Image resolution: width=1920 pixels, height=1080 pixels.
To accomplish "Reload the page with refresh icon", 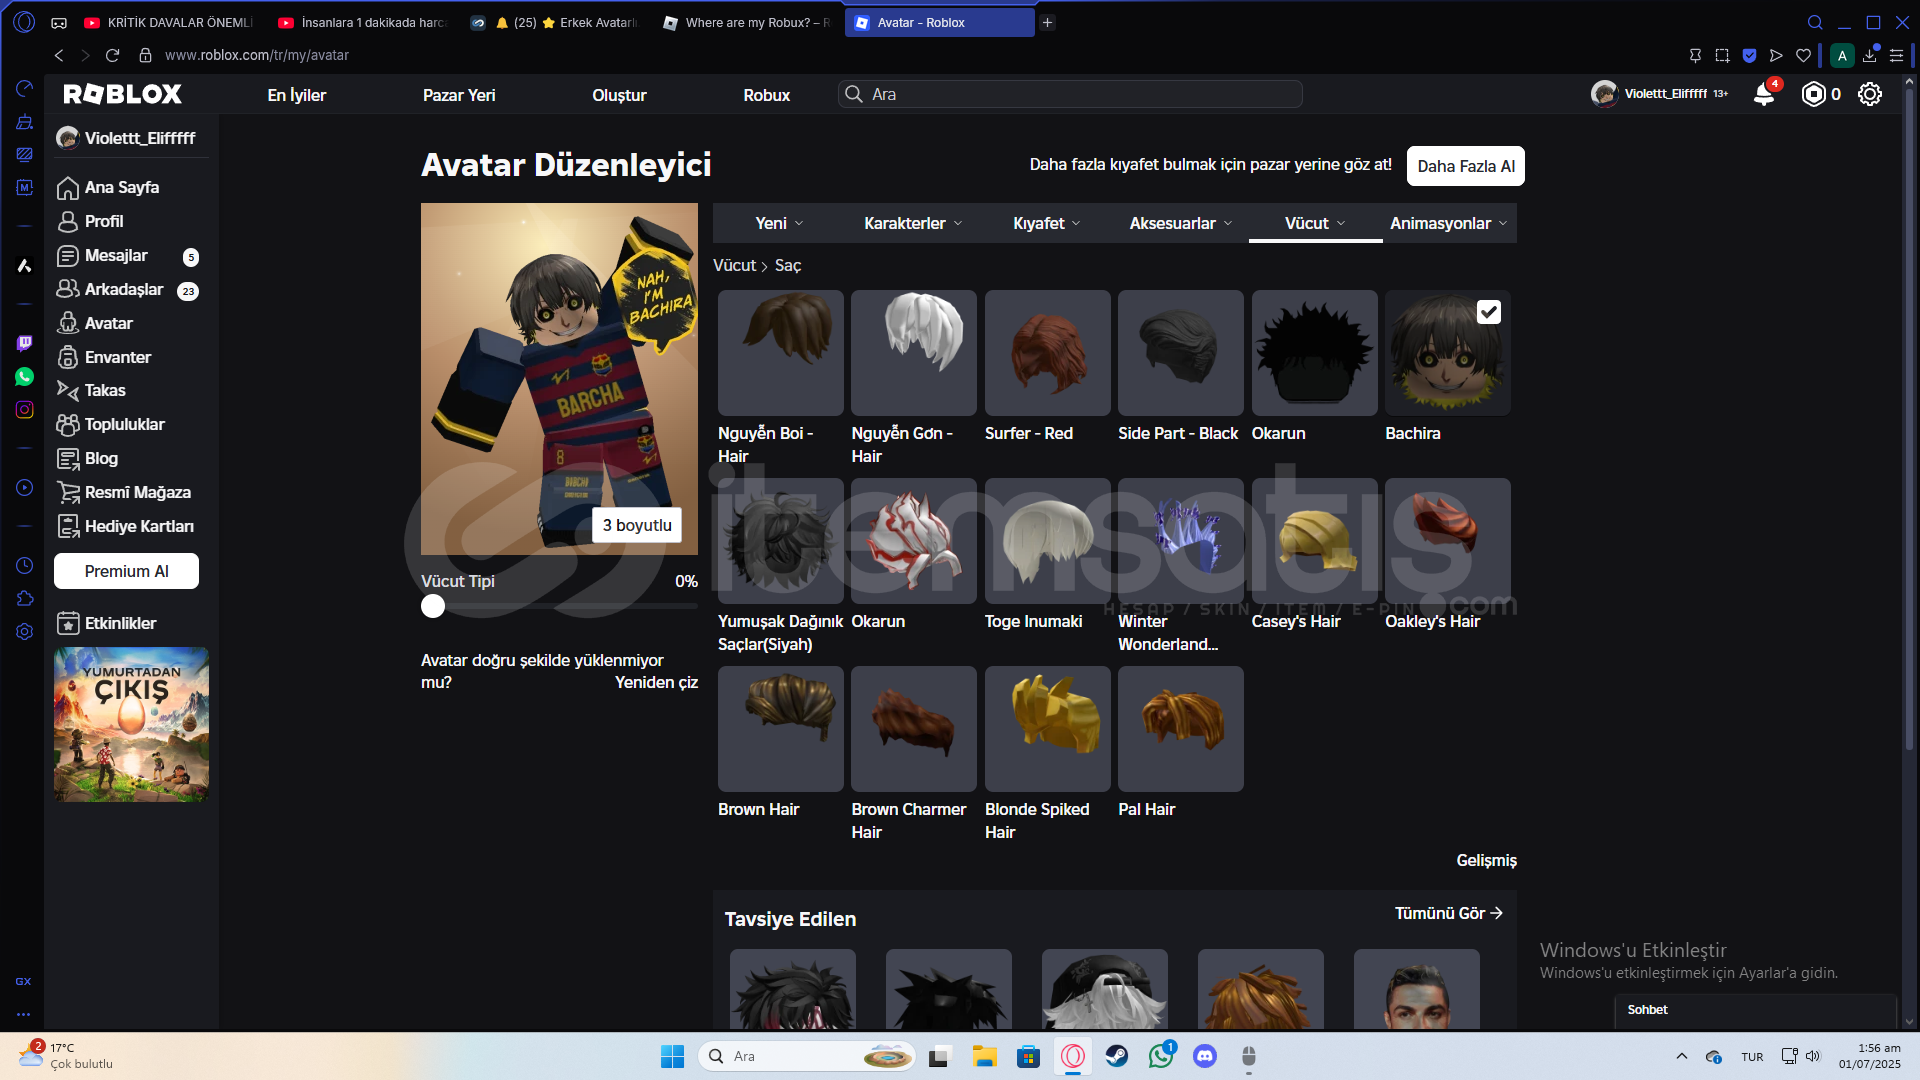I will tap(112, 55).
